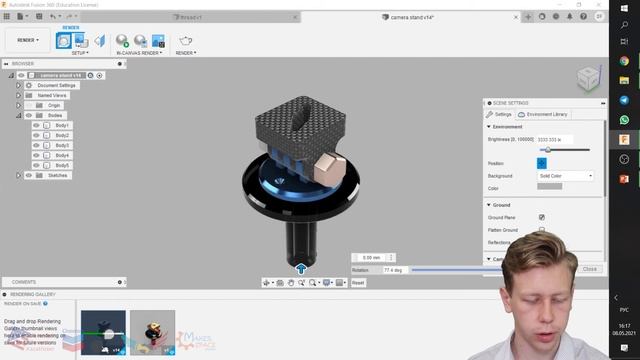Click the Position icon in Scene Settings

[x=541, y=163]
